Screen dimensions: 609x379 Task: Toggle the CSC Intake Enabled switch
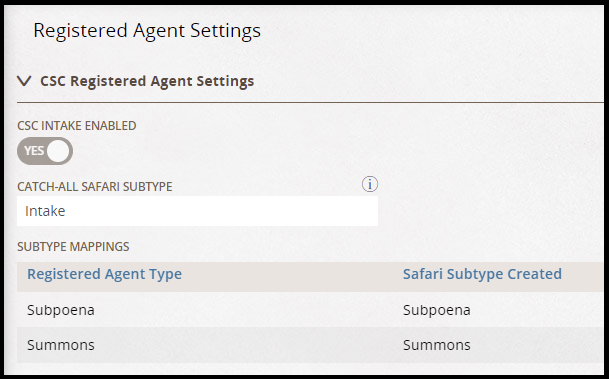click(45, 151)
